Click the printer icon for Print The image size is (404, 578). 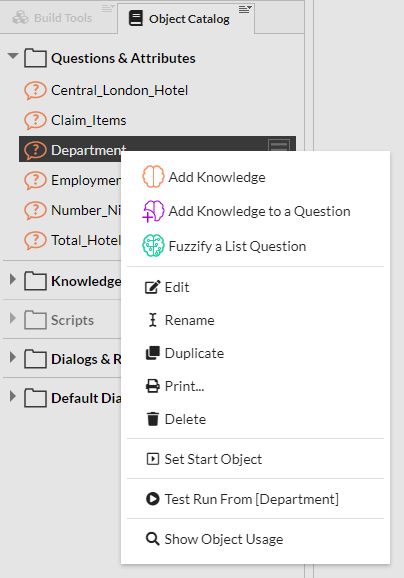(x=153, y=386)
